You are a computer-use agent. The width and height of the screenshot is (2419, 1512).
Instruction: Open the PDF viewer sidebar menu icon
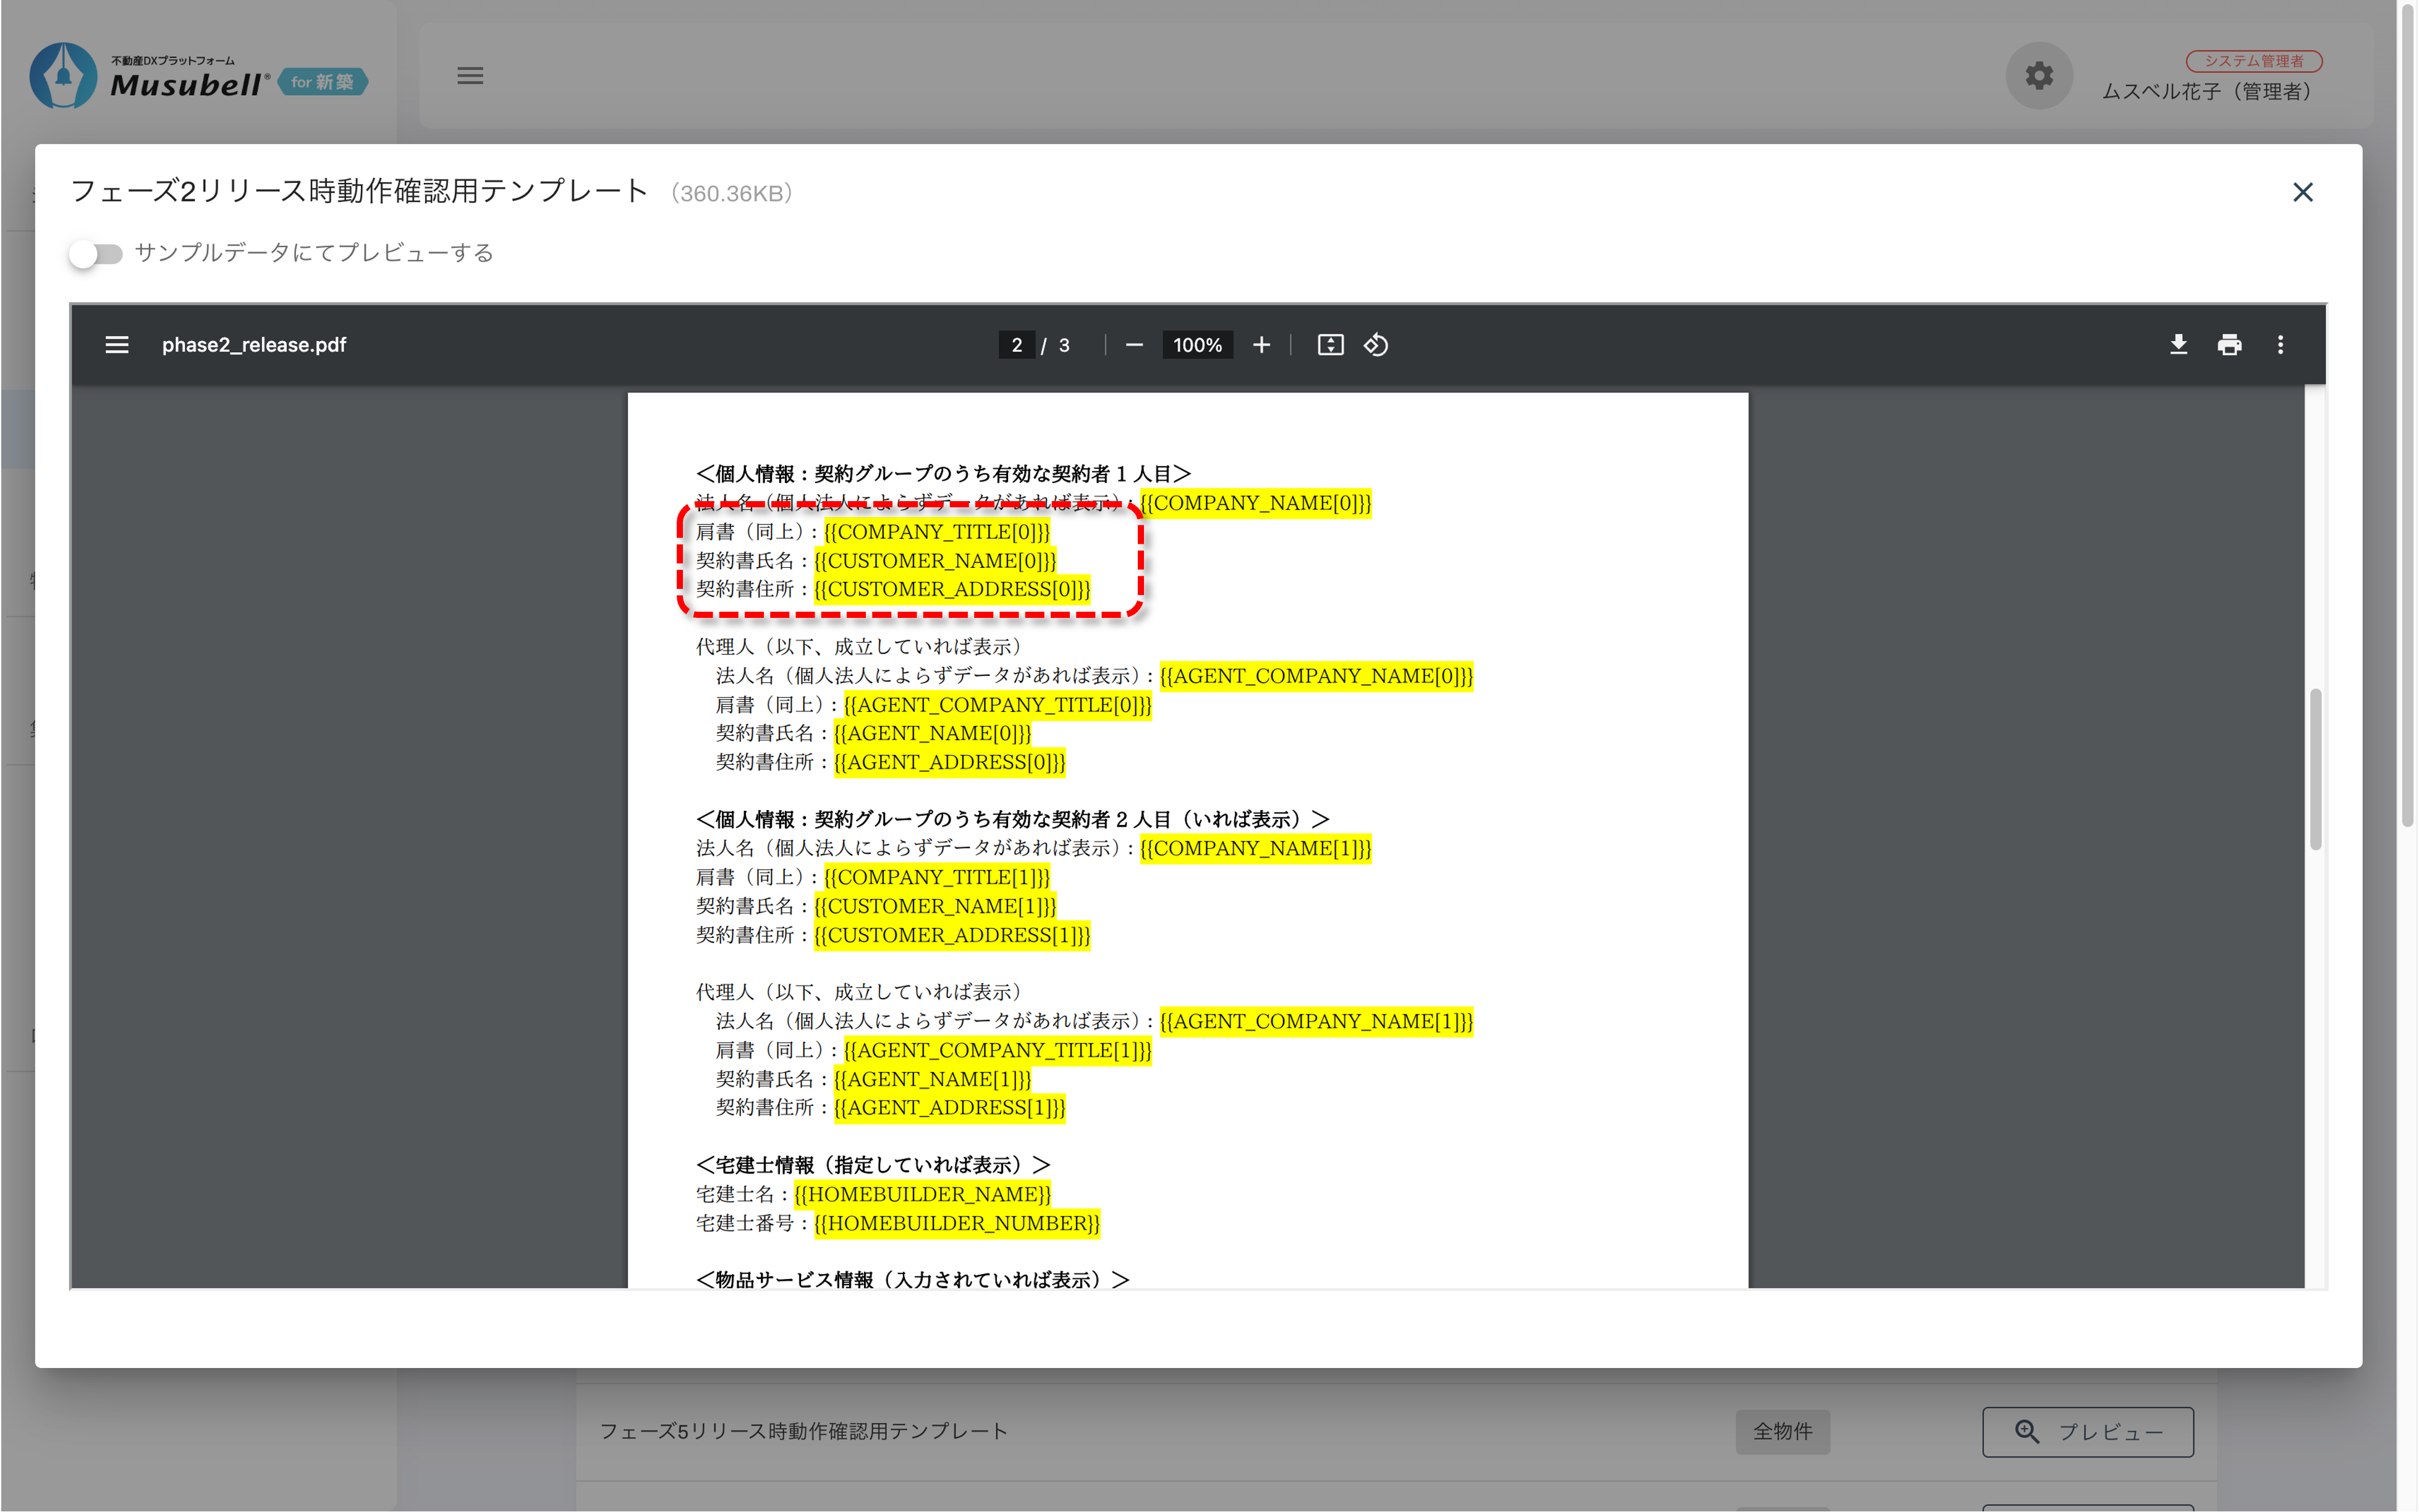[117, 345]
